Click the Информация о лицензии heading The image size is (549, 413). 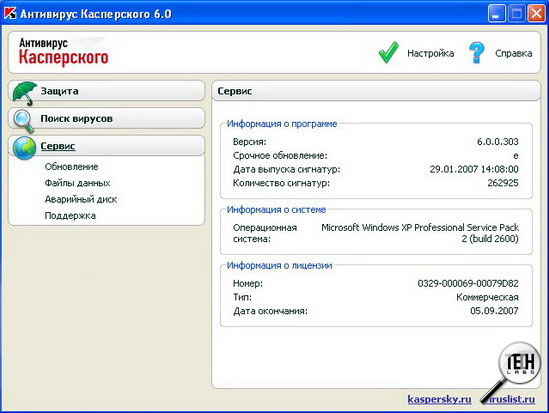tap(279, 266)
